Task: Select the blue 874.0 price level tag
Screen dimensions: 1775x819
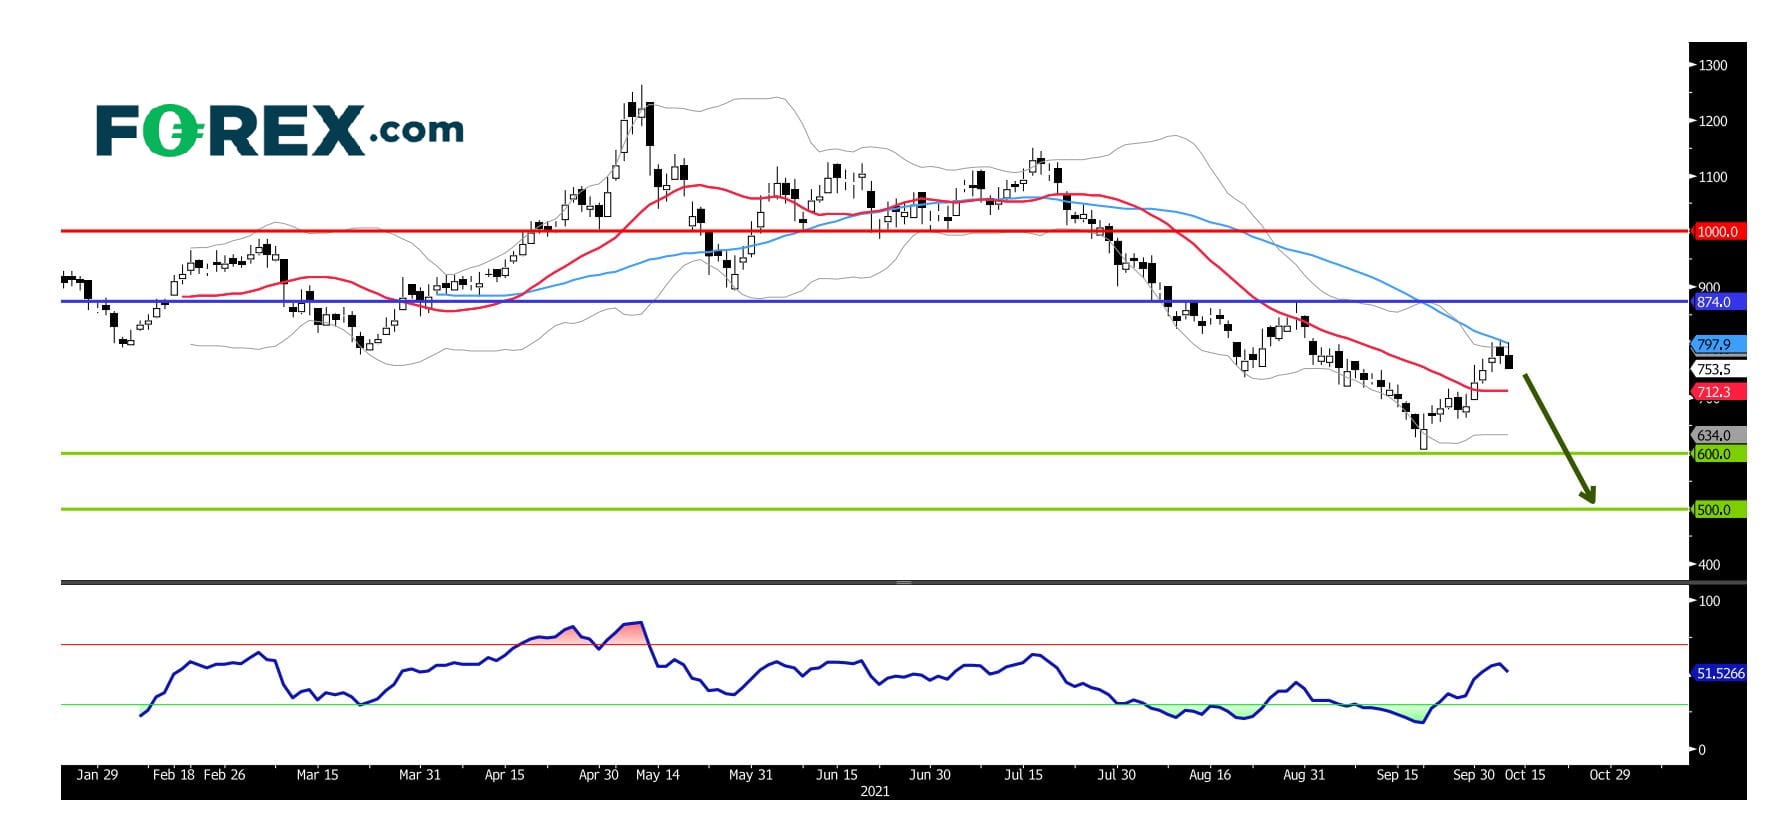Action: point(1717,301)
